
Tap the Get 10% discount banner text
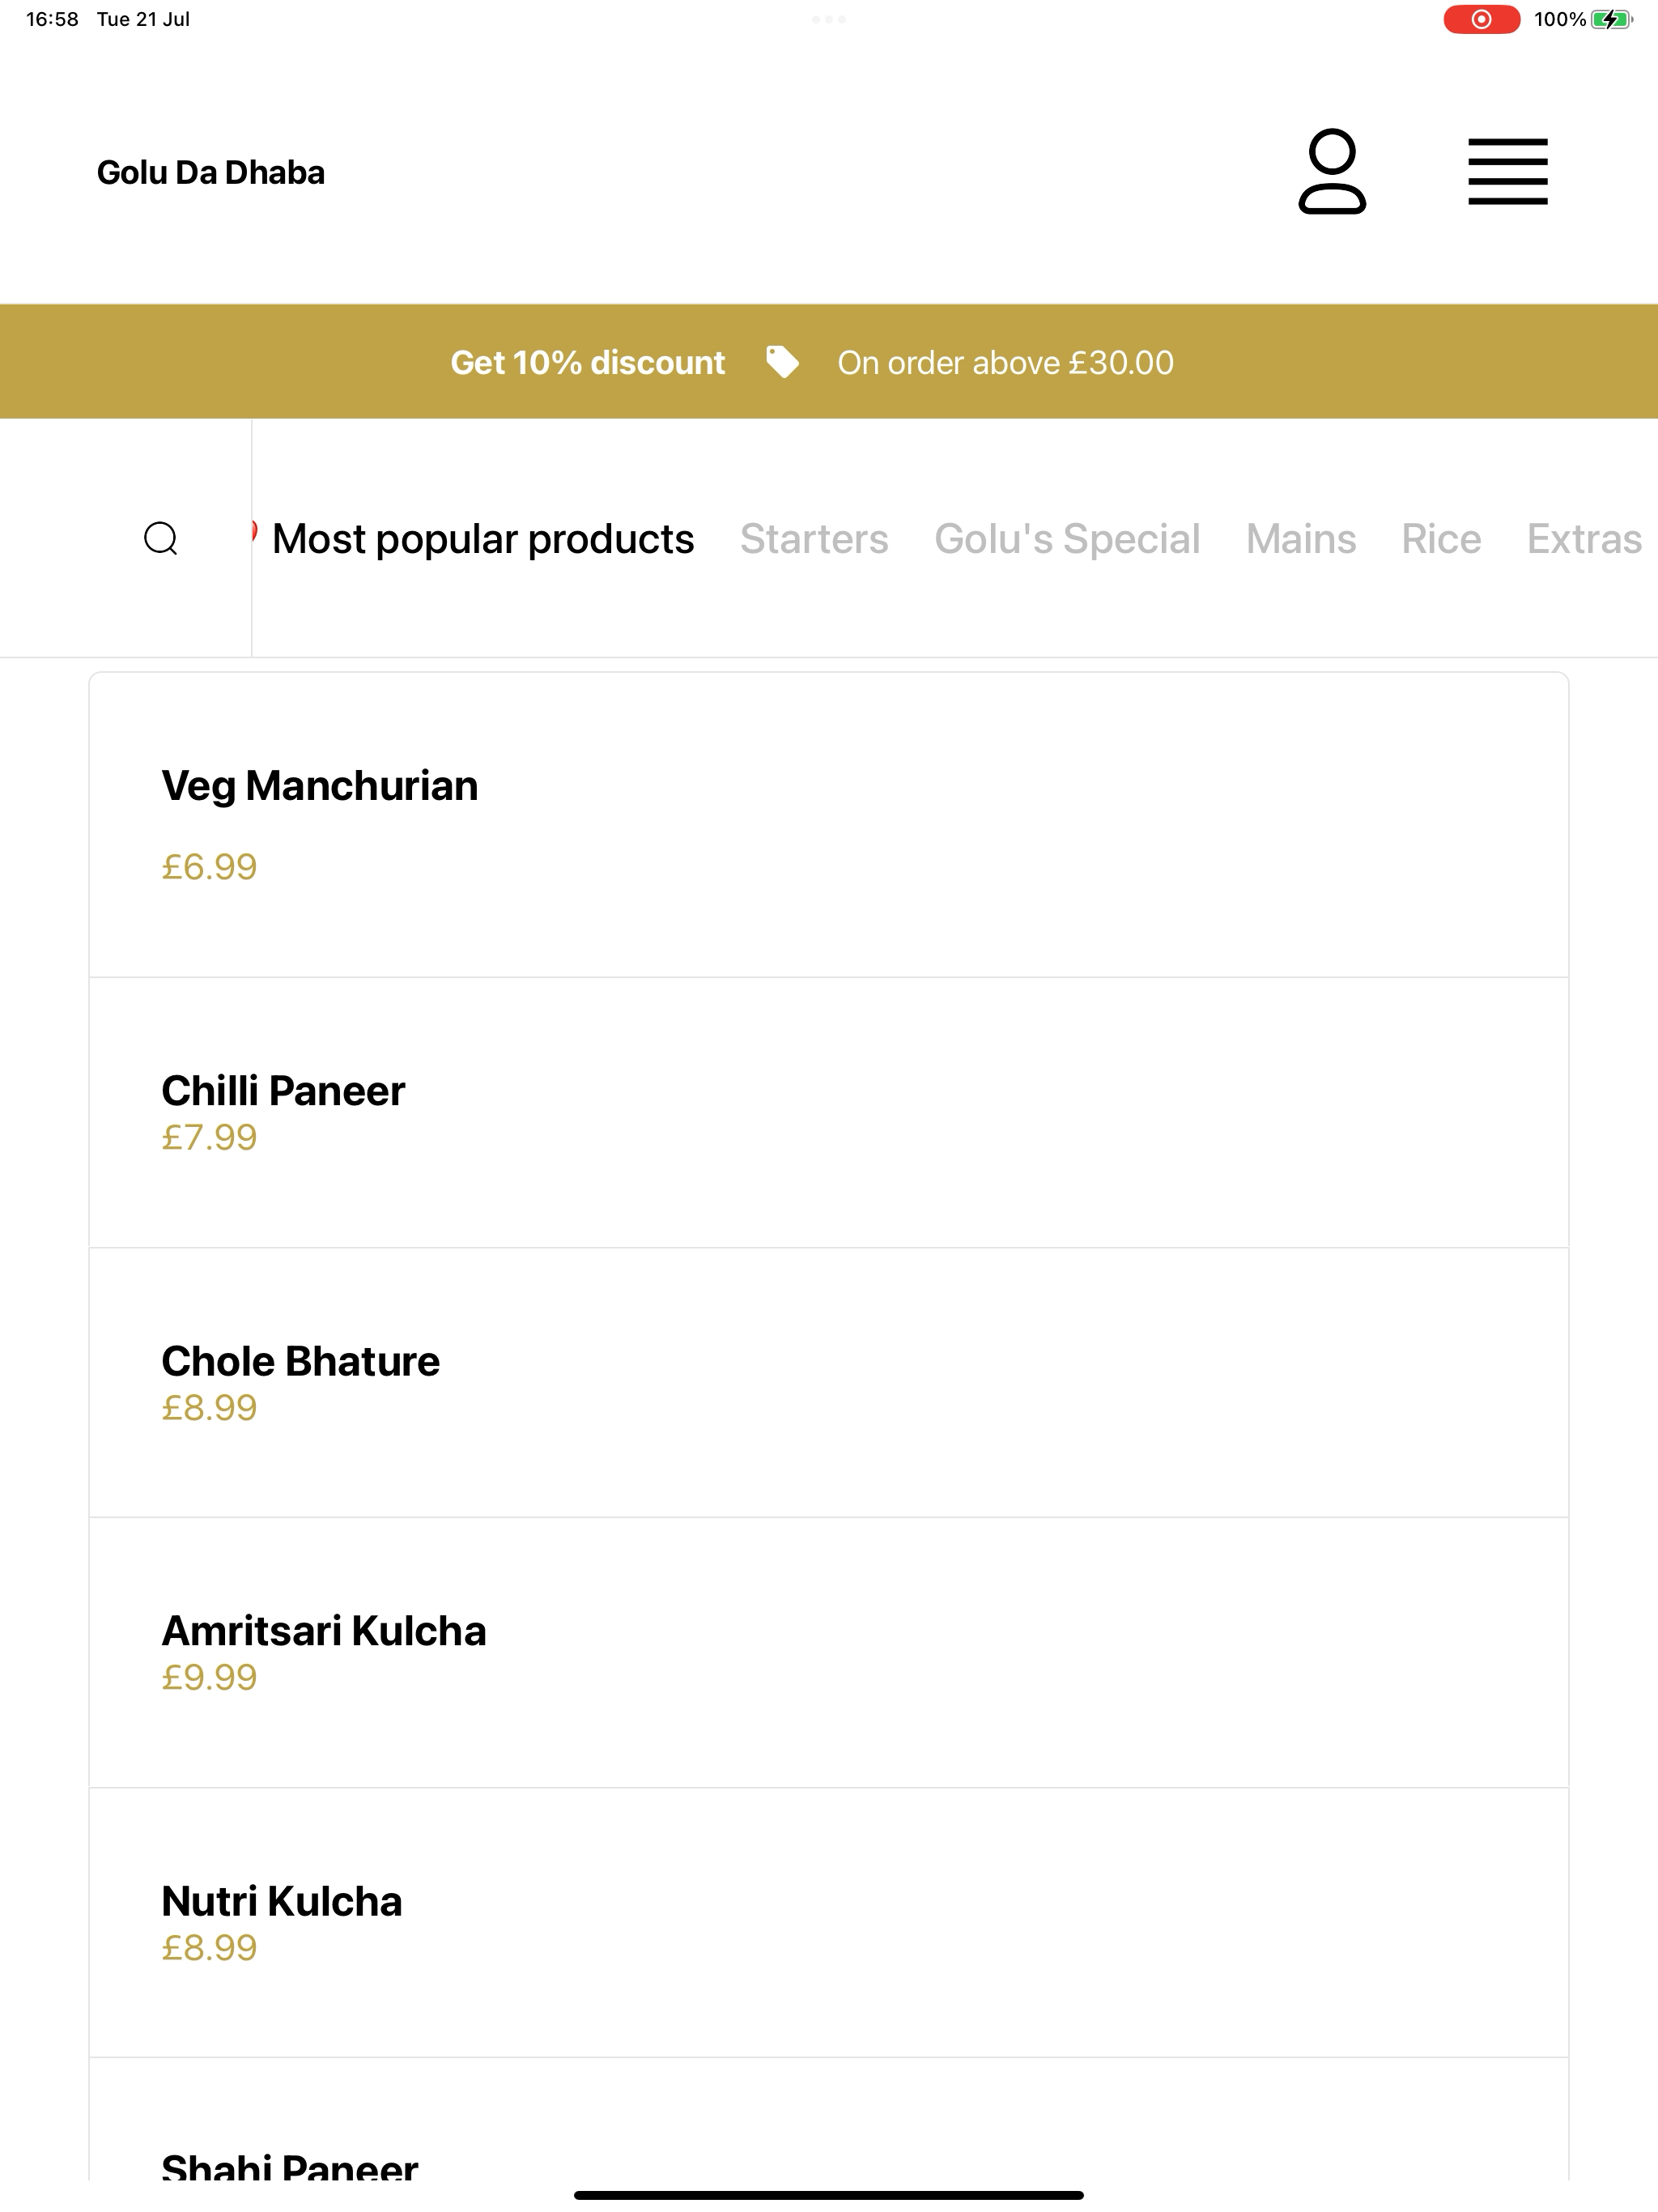pos(588,362)
